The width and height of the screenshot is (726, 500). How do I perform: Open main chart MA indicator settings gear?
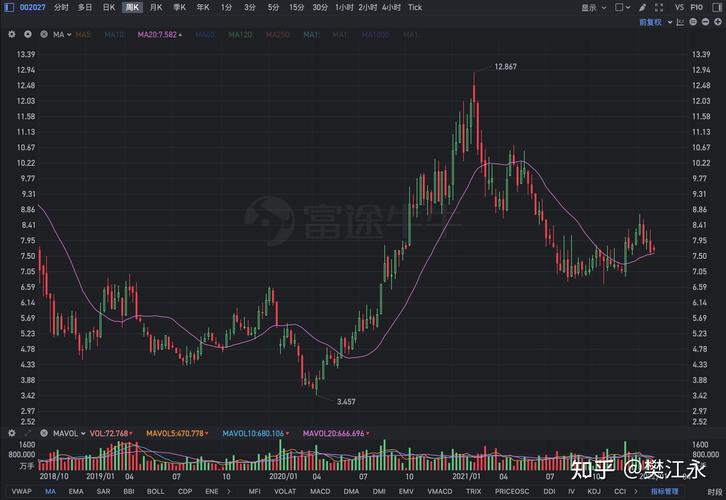tap(11, 34)
